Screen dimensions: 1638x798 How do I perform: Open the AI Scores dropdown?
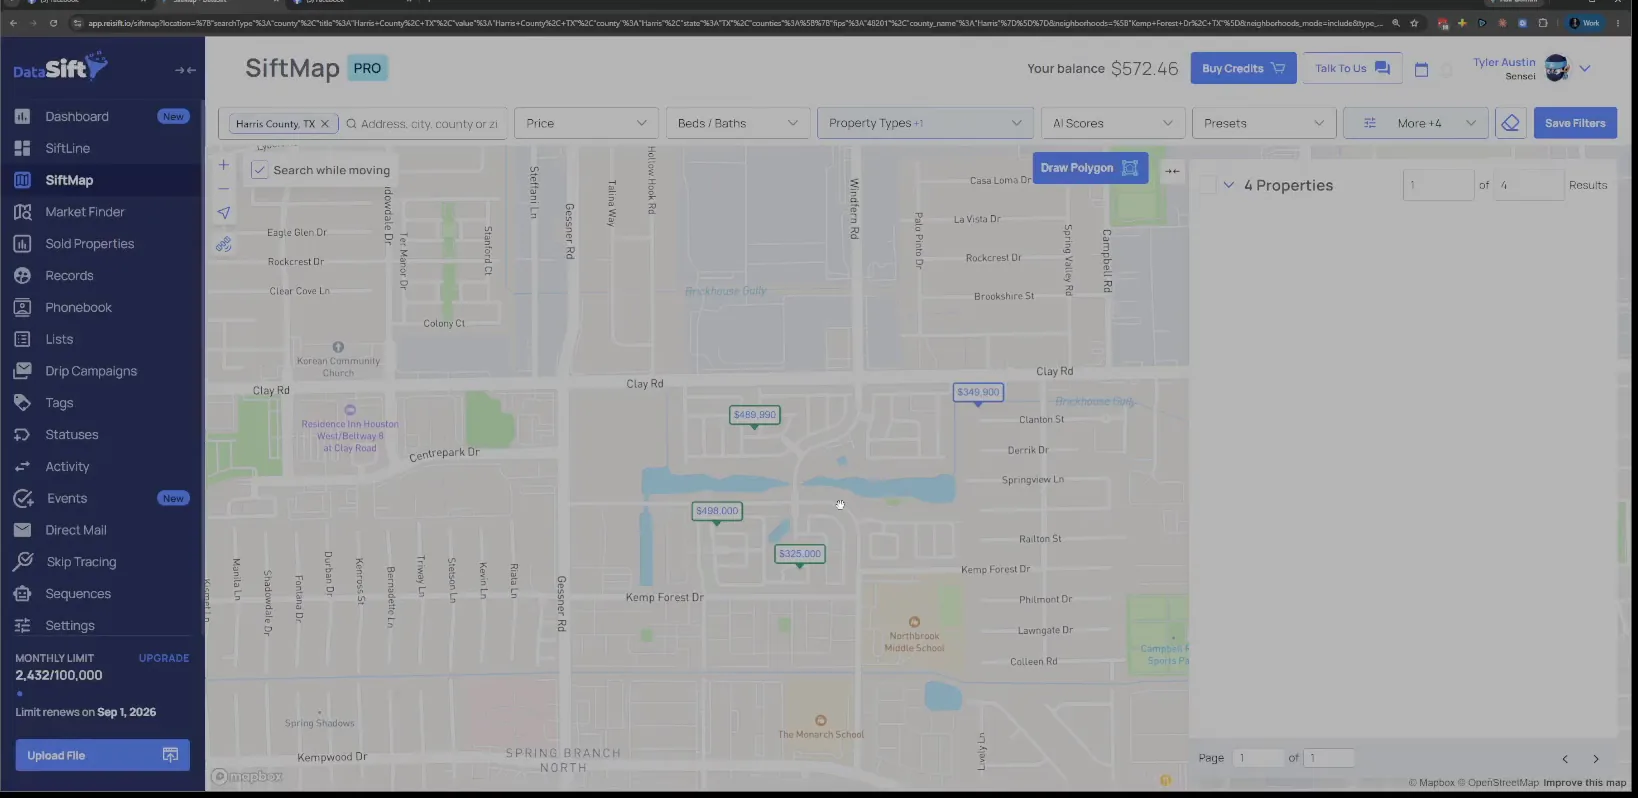(x=1113, y=123)
